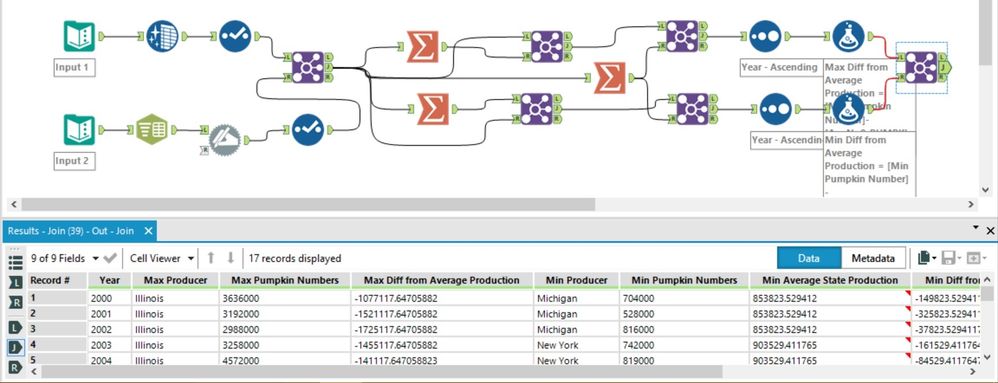Switch to the Metadata view
This screenshot has height=383, width=998.
(x=873, y=258)
